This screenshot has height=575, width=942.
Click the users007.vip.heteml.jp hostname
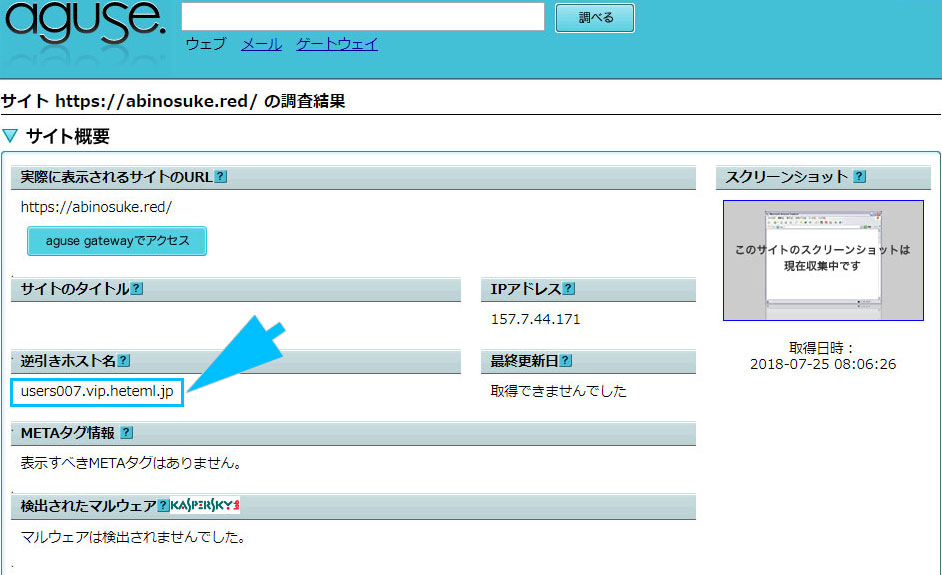coord(97,392)
